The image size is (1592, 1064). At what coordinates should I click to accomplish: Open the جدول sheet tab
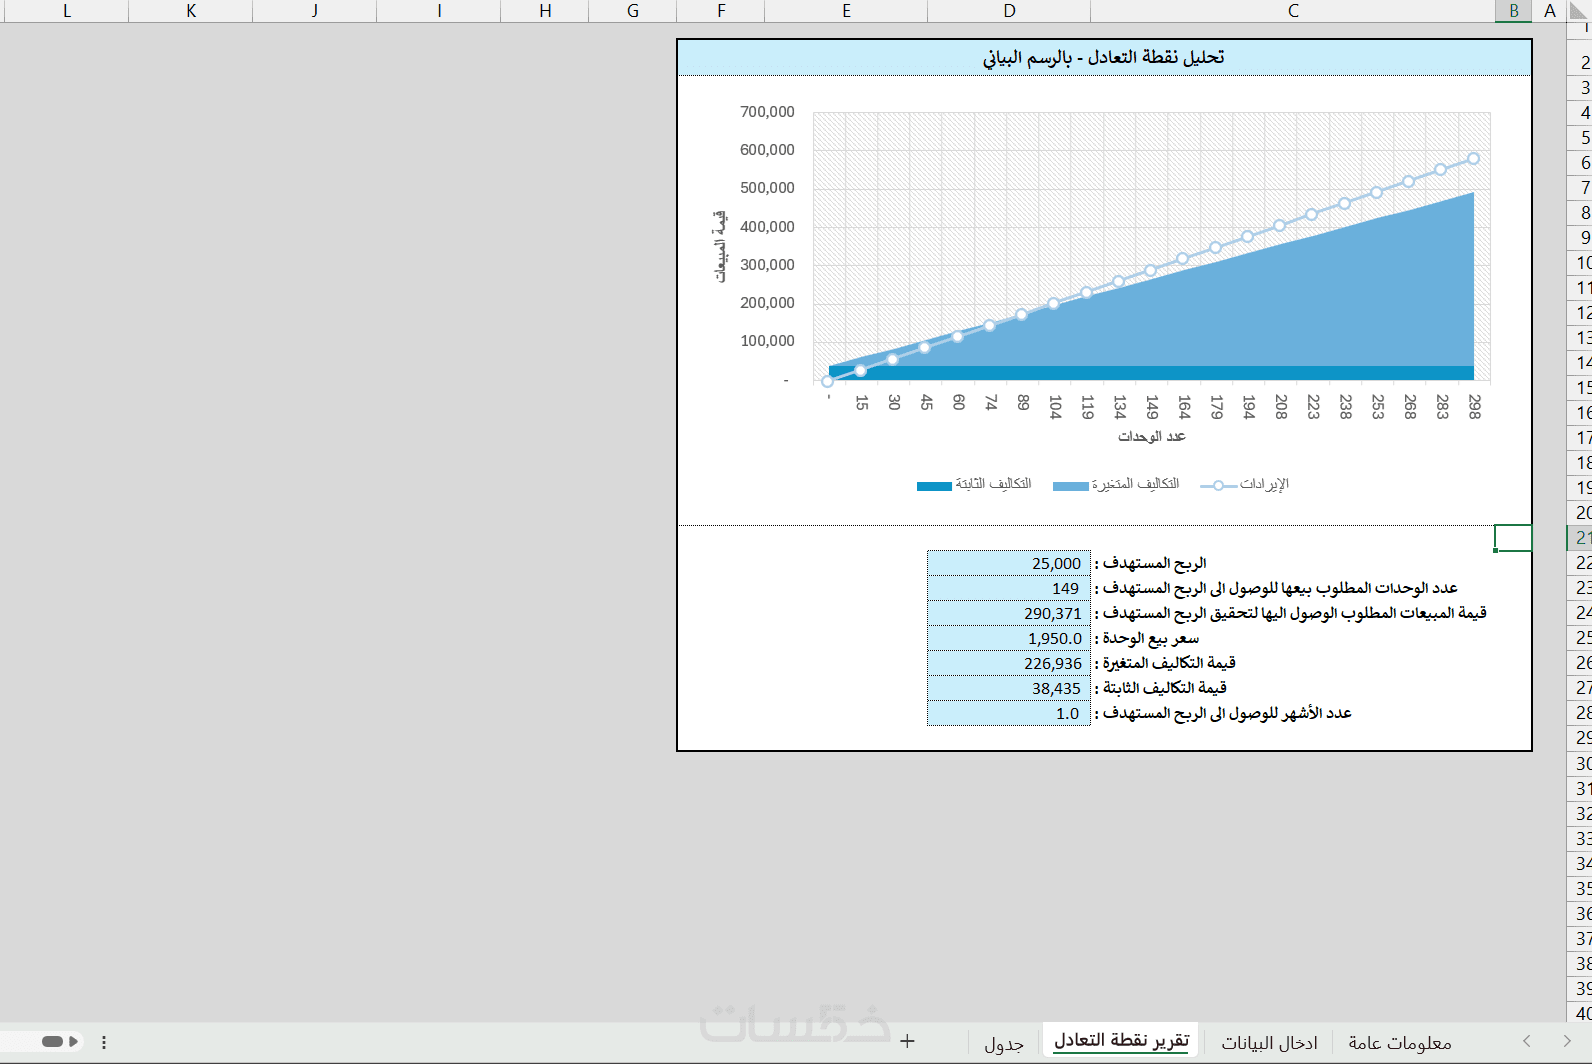[x=1004, y=1043]
